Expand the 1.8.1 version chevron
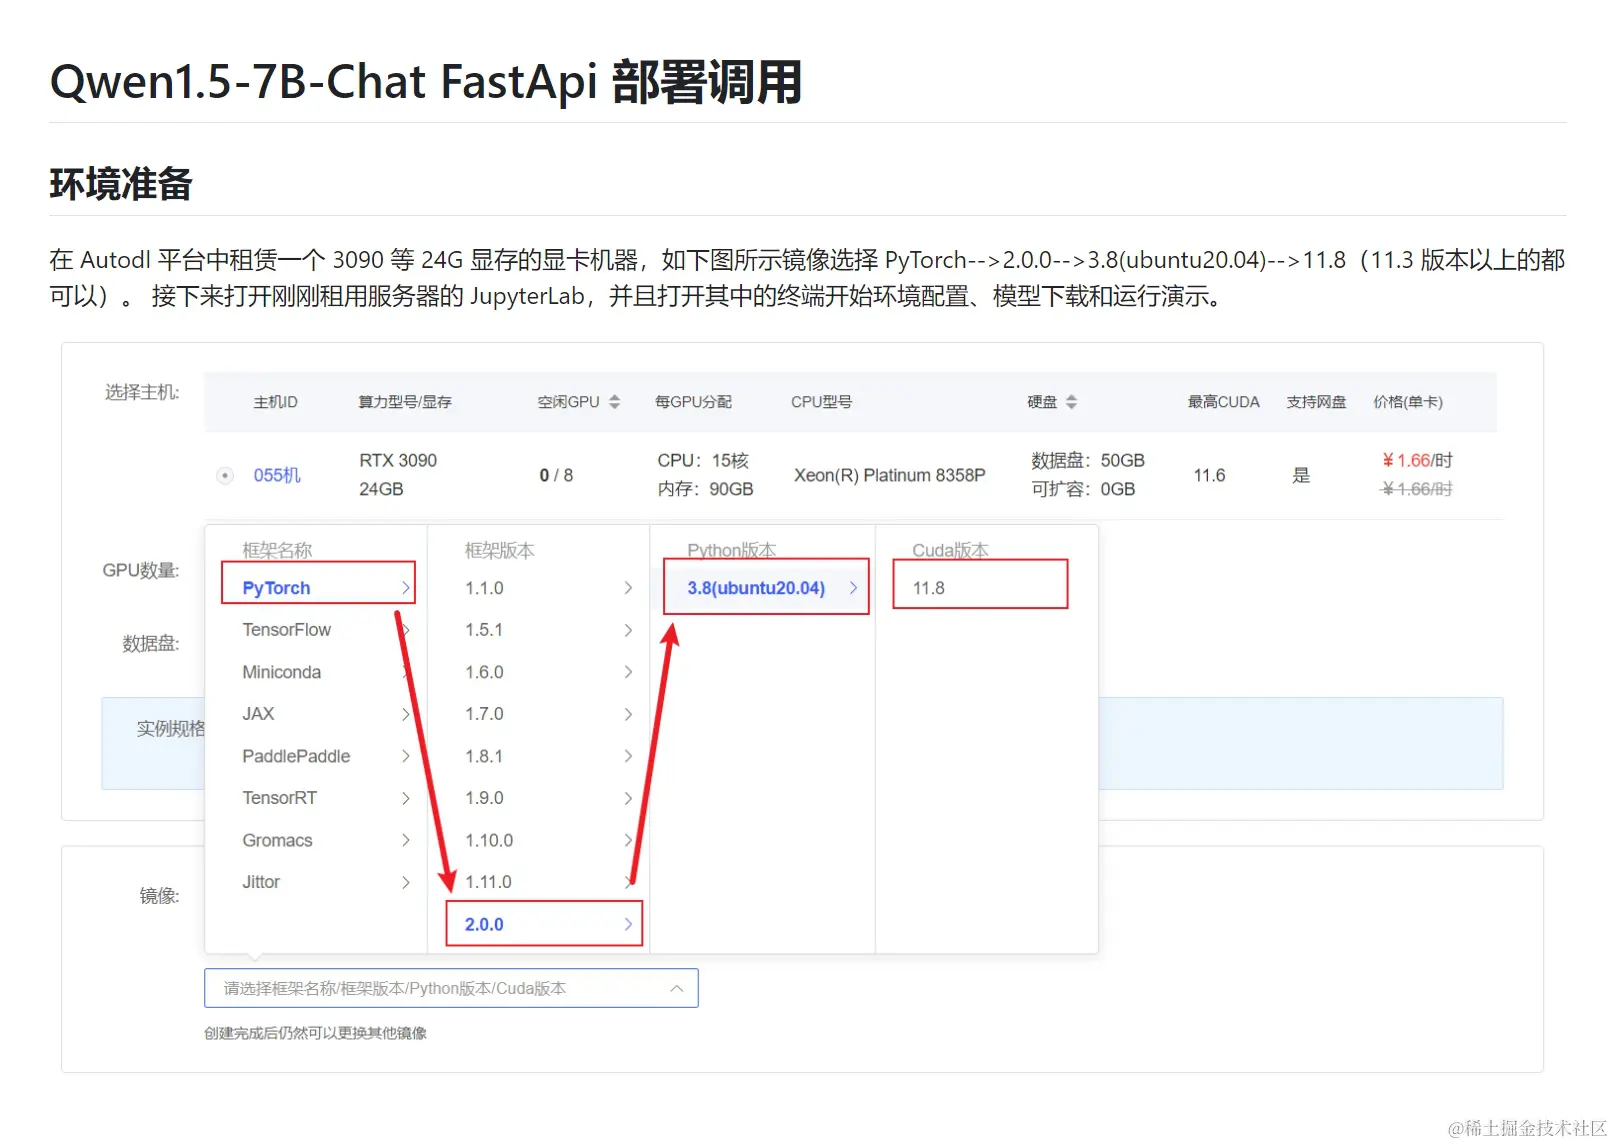Viewport: 1614px width, 1145px height. tap(628, 756)
